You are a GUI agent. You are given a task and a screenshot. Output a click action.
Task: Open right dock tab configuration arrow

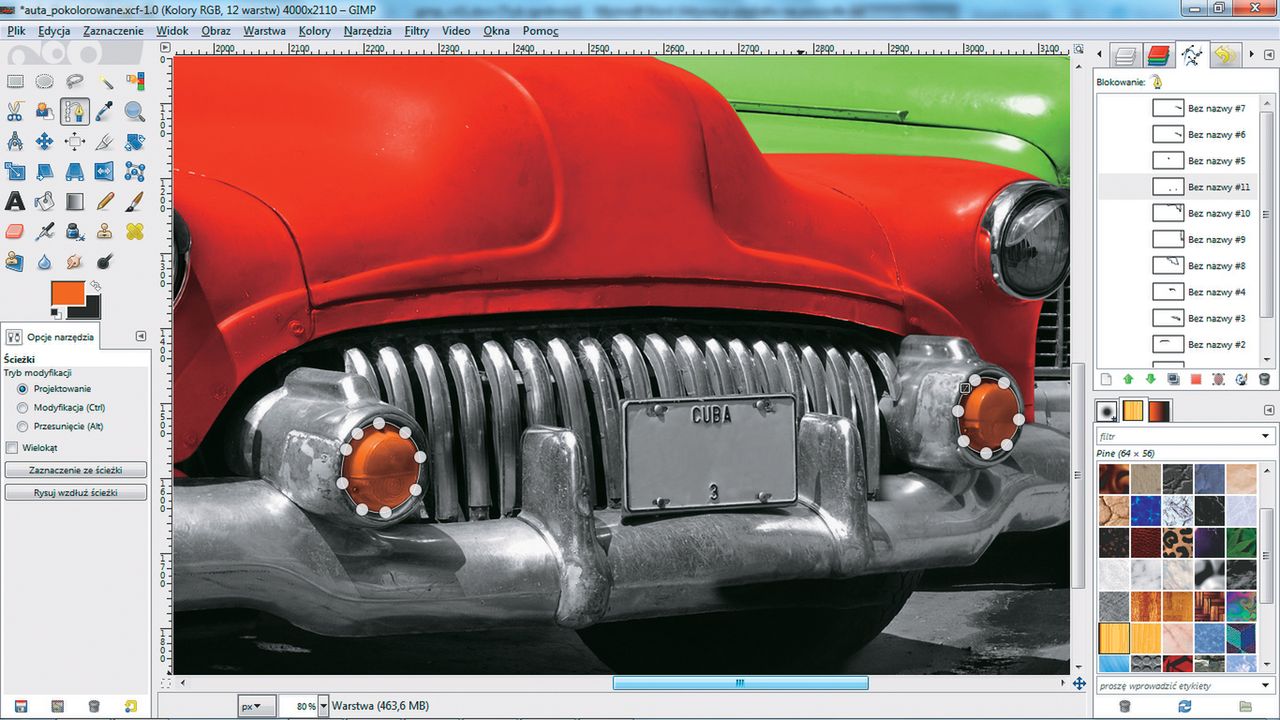coord(1268,55)
